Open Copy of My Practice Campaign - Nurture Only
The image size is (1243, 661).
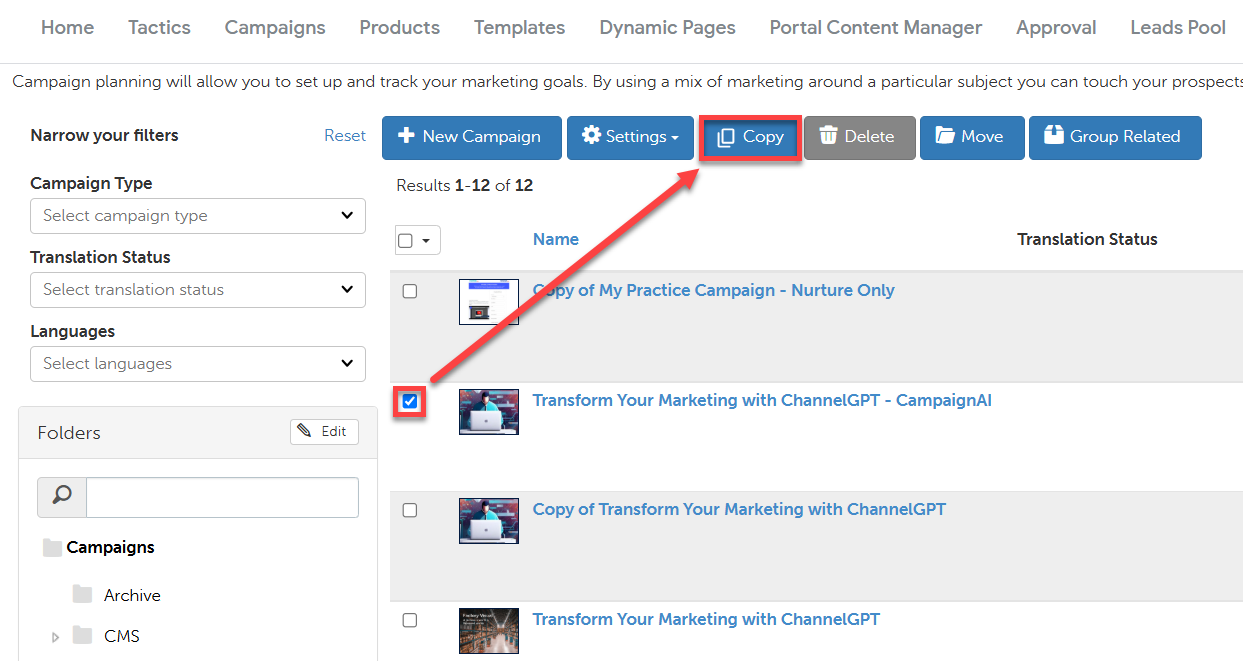(x=714, y=290)
